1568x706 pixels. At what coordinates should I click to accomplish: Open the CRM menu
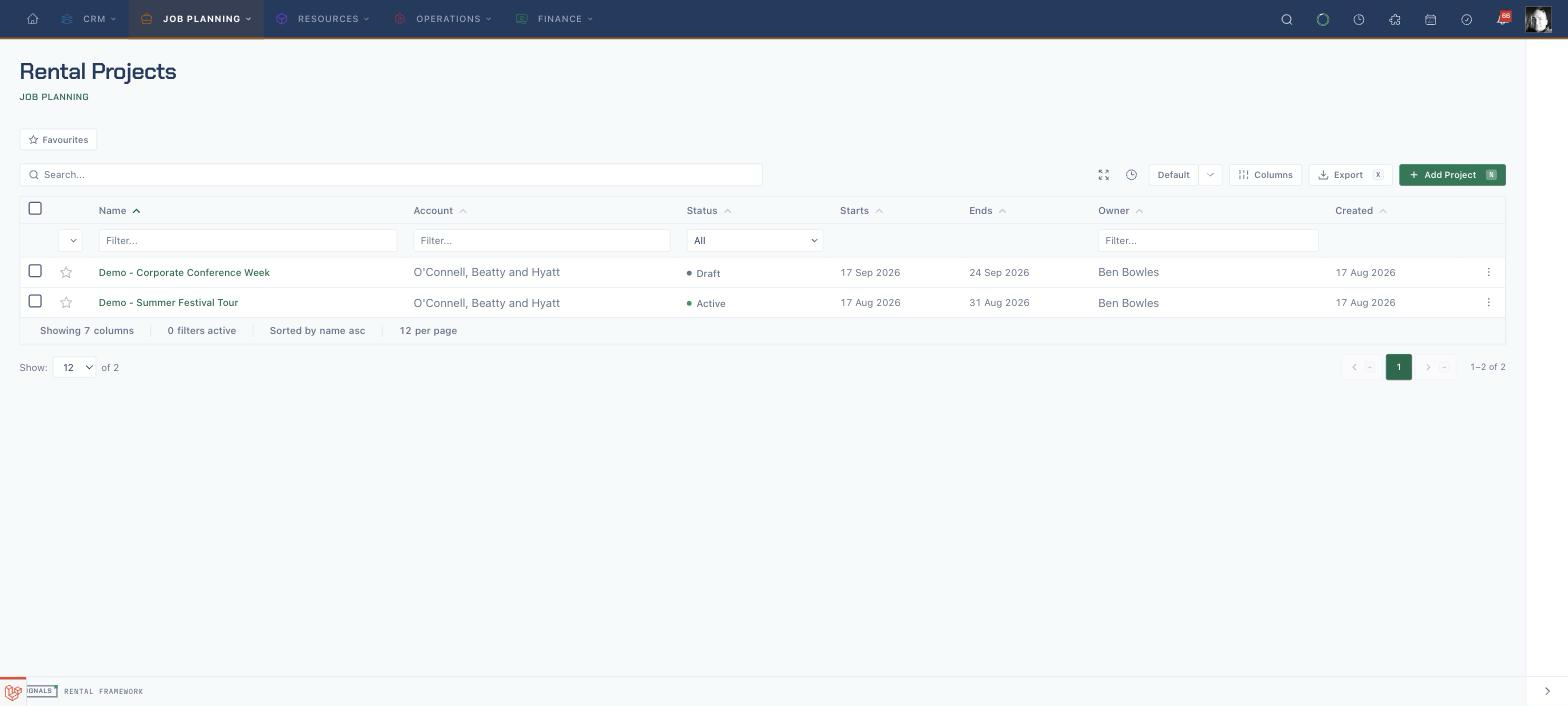89,19
